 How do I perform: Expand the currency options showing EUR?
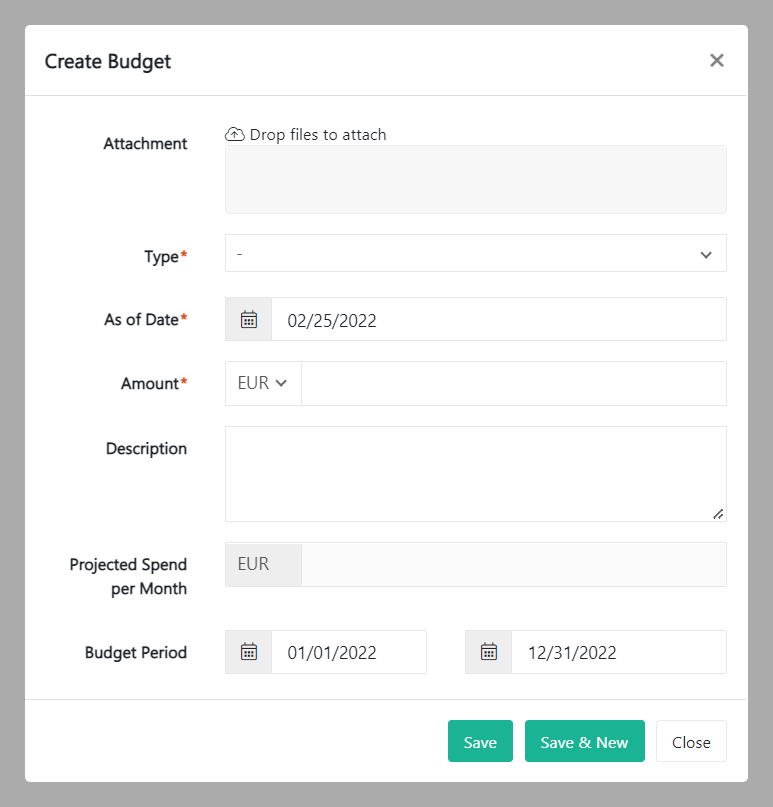(x=262, y=383)
